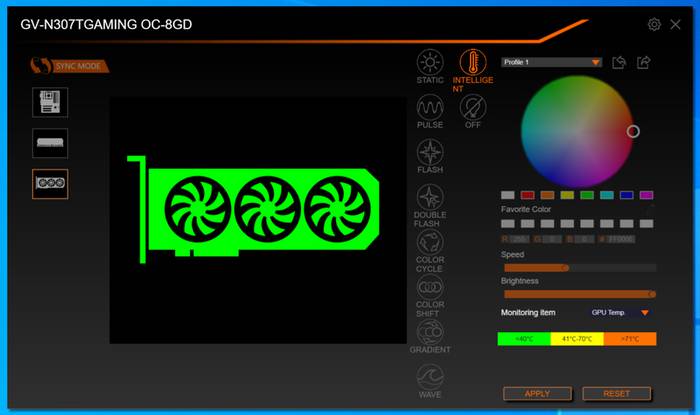
Task: Toggle the Sync Mode button
Action: 69,66
